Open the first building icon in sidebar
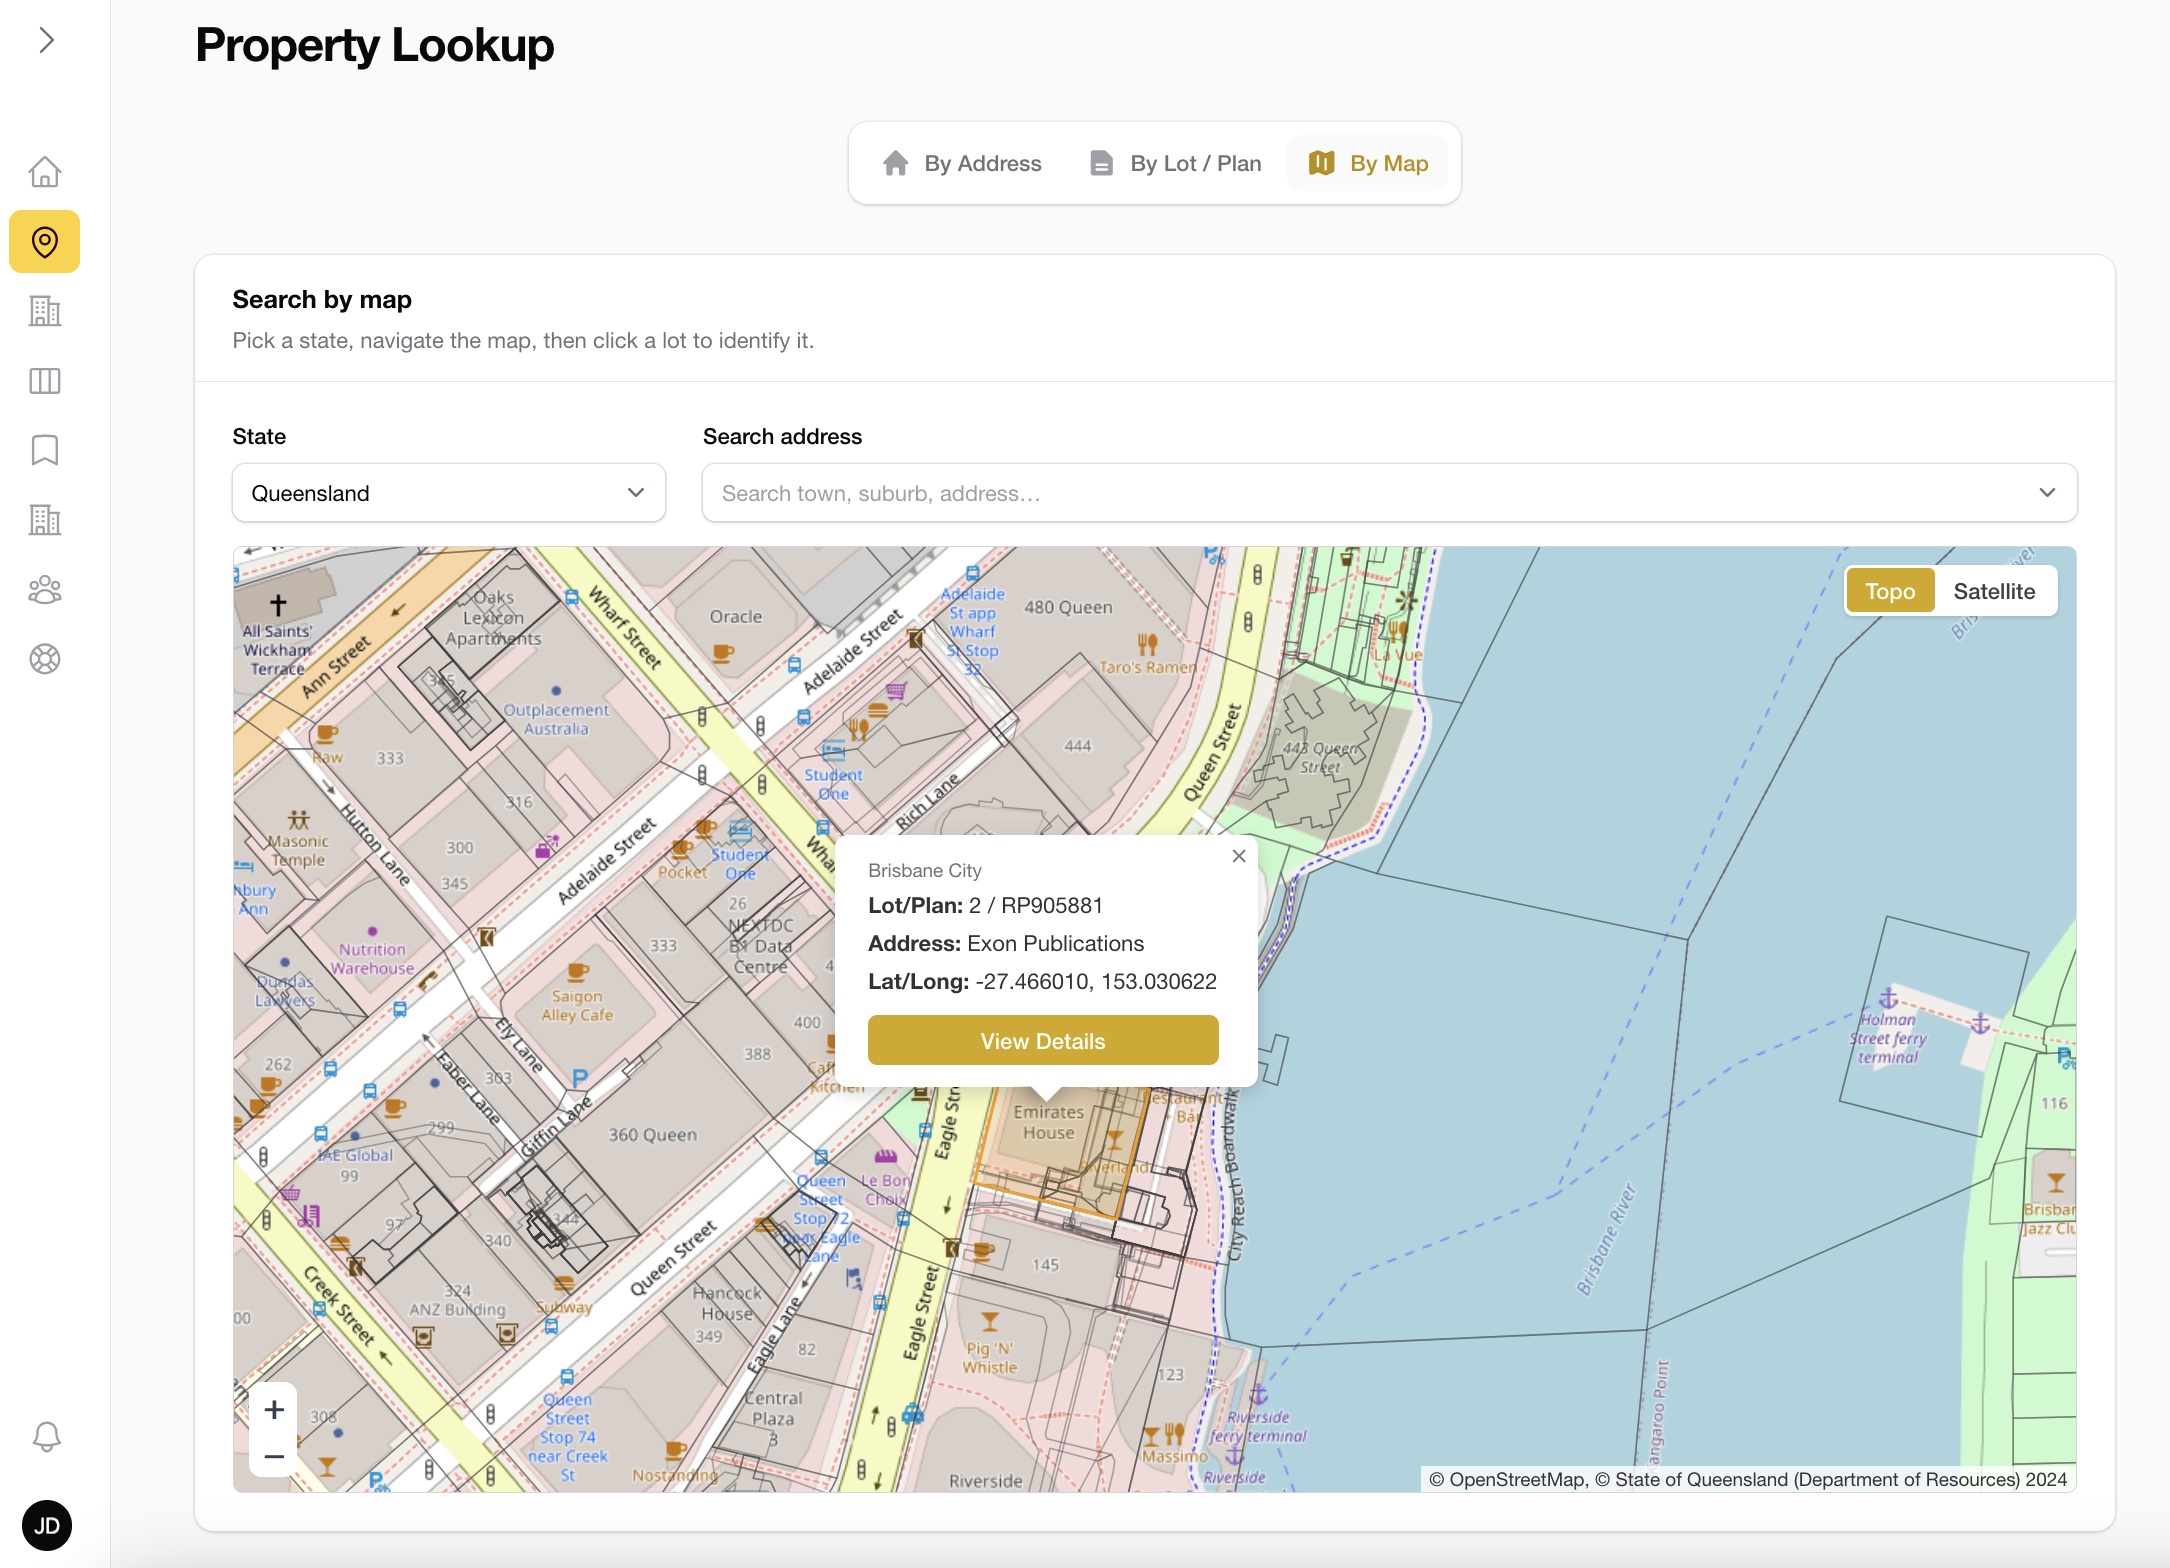 pos(45,311)
